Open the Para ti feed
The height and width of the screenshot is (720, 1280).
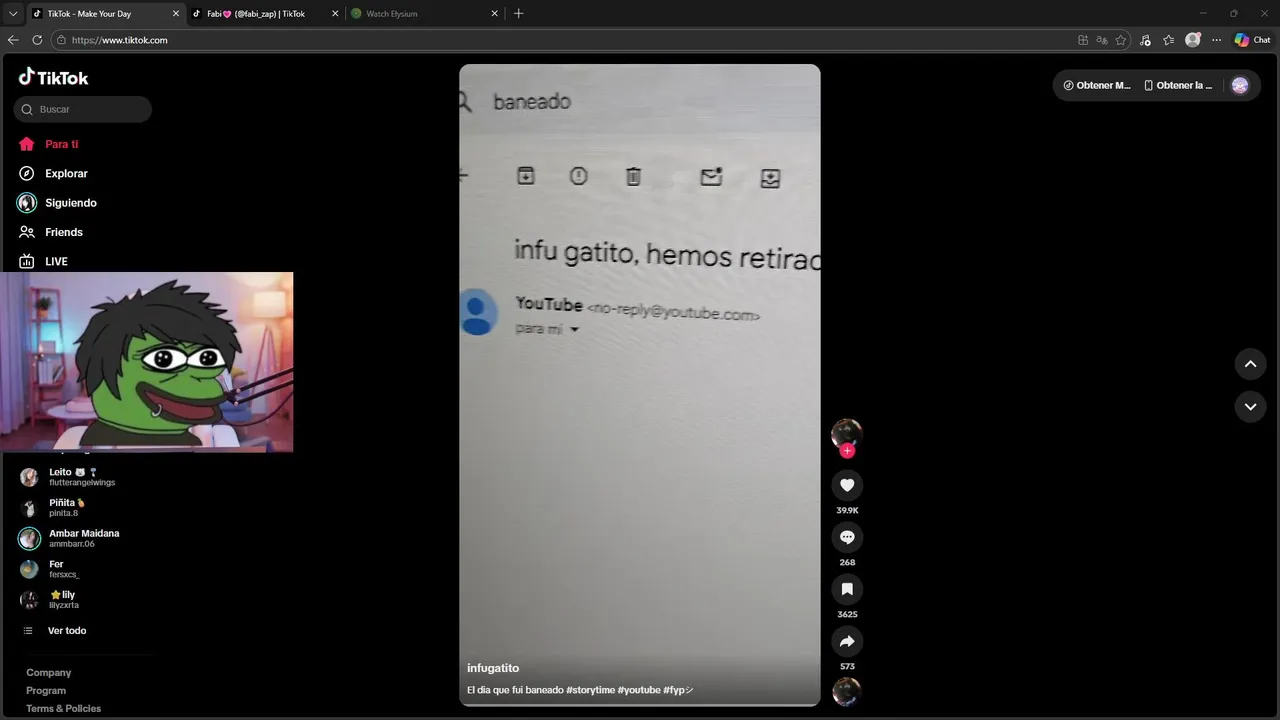click(x=62, y=144)
